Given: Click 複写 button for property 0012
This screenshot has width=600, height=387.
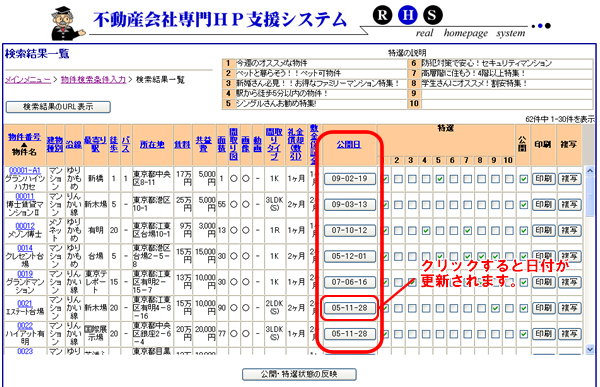Looking at the screenshot, I should click(x=569, y=230).
